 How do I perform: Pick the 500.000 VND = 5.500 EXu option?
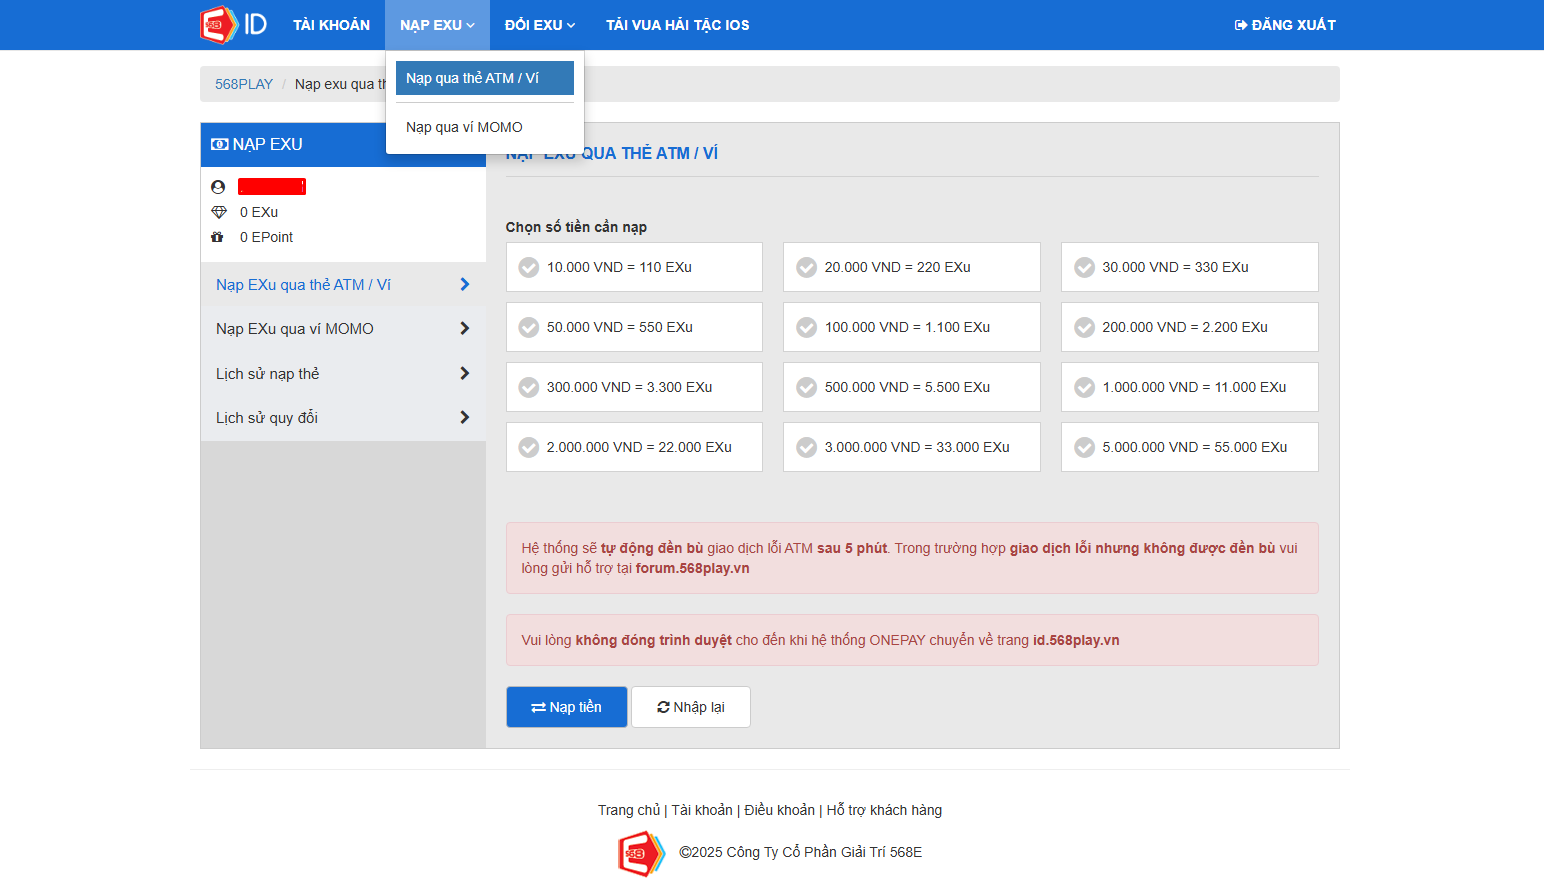coord(912,387)
